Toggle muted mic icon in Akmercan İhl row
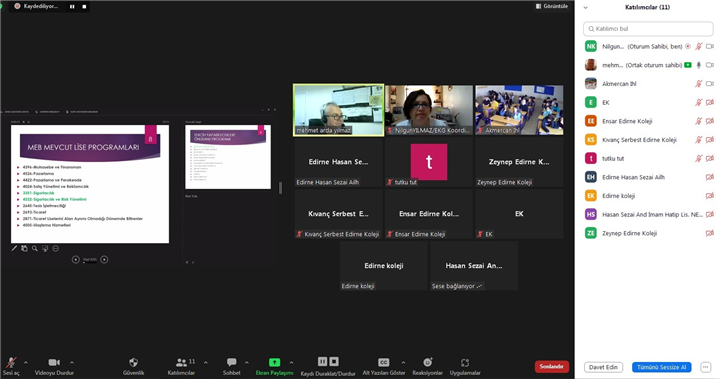 [698, 84]
